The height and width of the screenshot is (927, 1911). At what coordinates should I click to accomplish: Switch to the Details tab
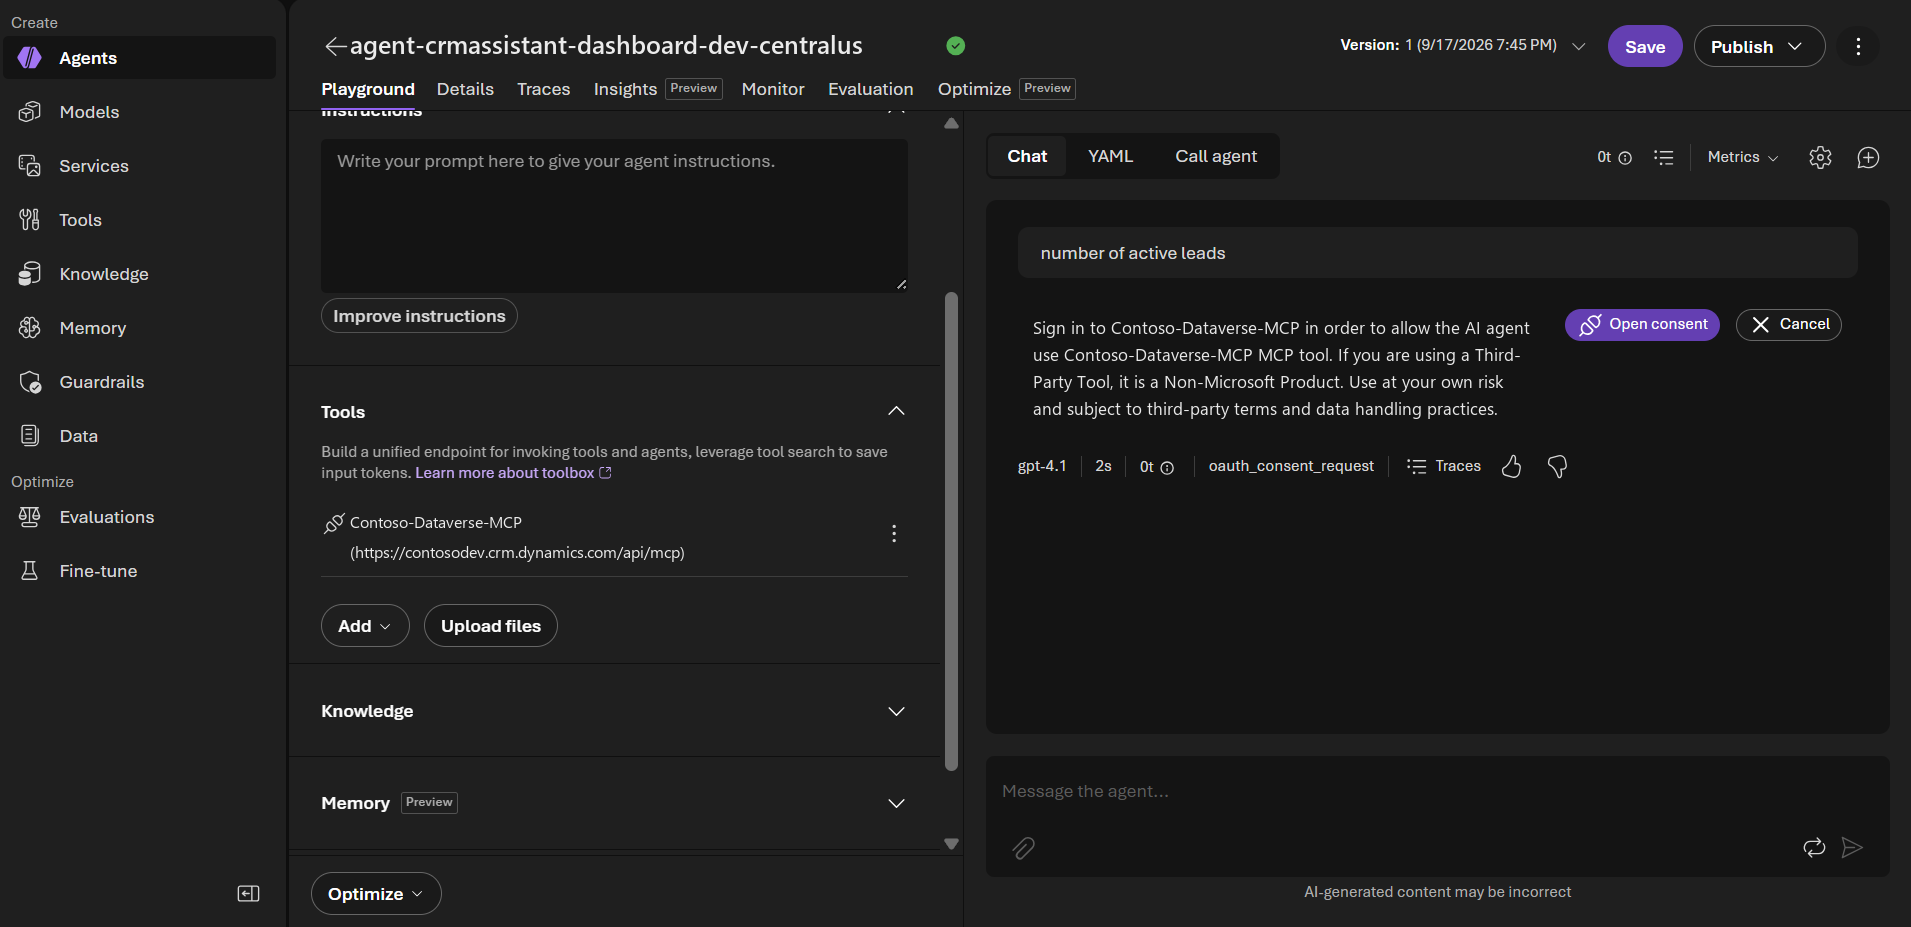pos(465,89)
